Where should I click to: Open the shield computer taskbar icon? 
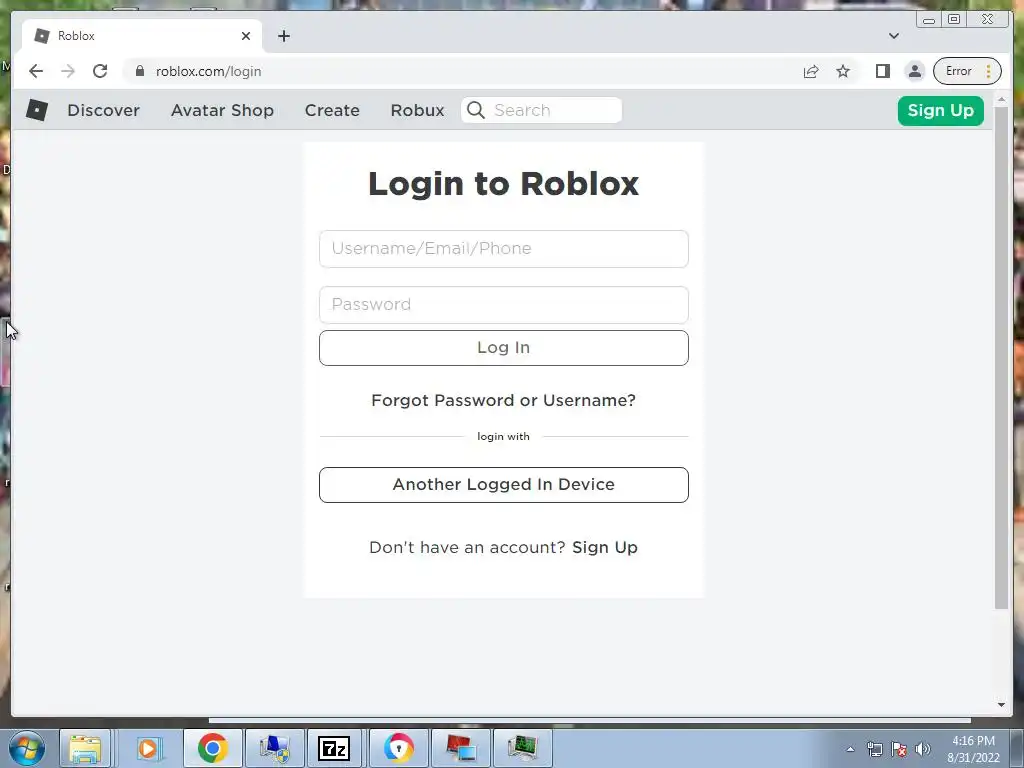(274, 748)
